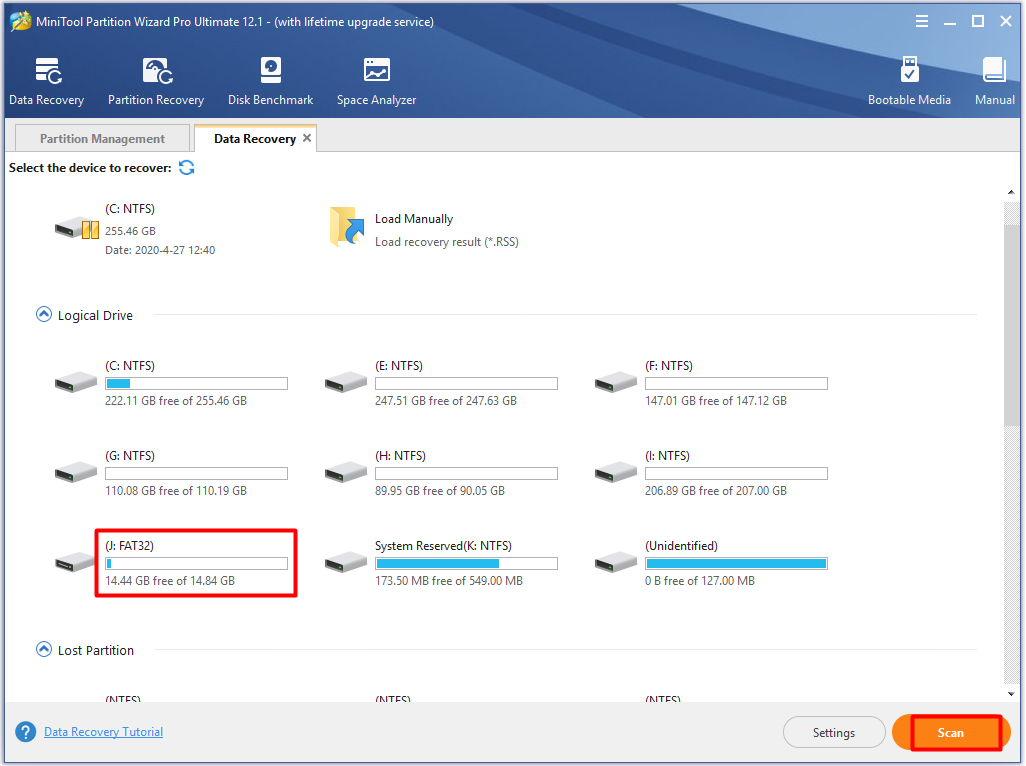This screenshot has height=766, width=1026.
Task: Click the Load Manually folder icon
Action: click(x=347, y=226)
